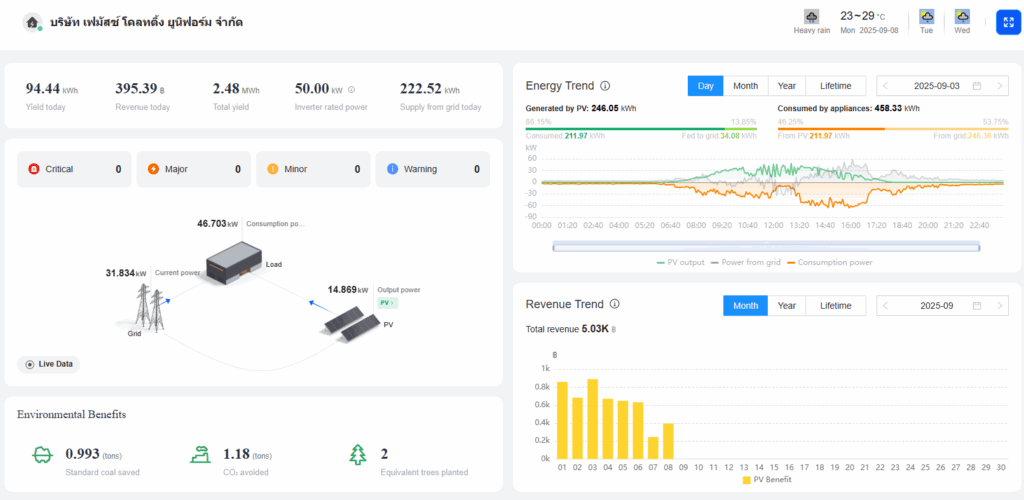Click the info icon beside Inverter rated power
1024x500 pixels.
(x=351, y=89)
